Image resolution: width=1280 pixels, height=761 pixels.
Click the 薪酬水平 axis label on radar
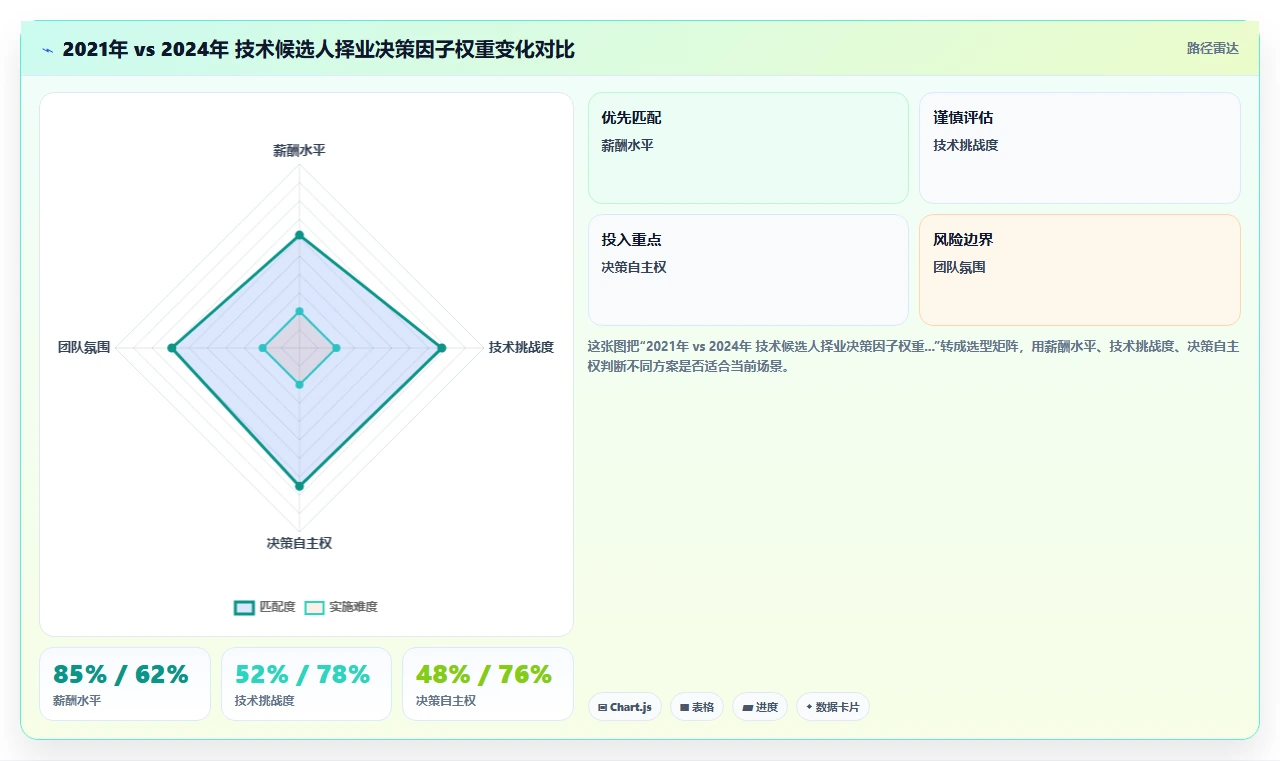(299, 151)
